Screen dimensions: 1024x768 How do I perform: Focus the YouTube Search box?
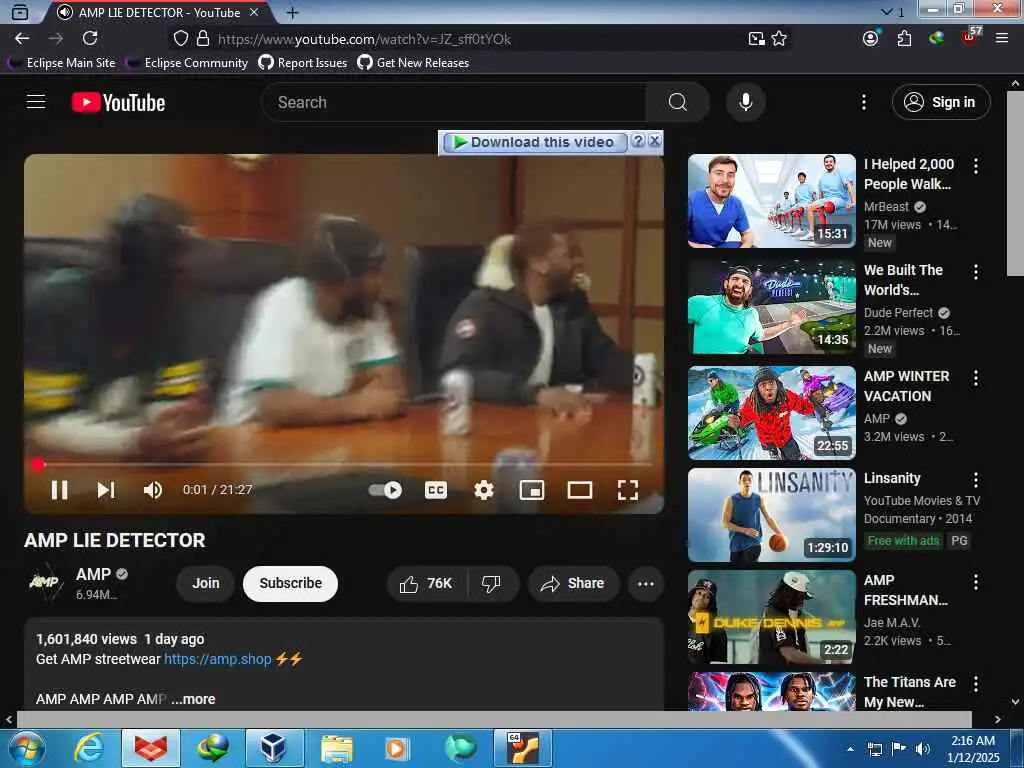click(453, 103)
